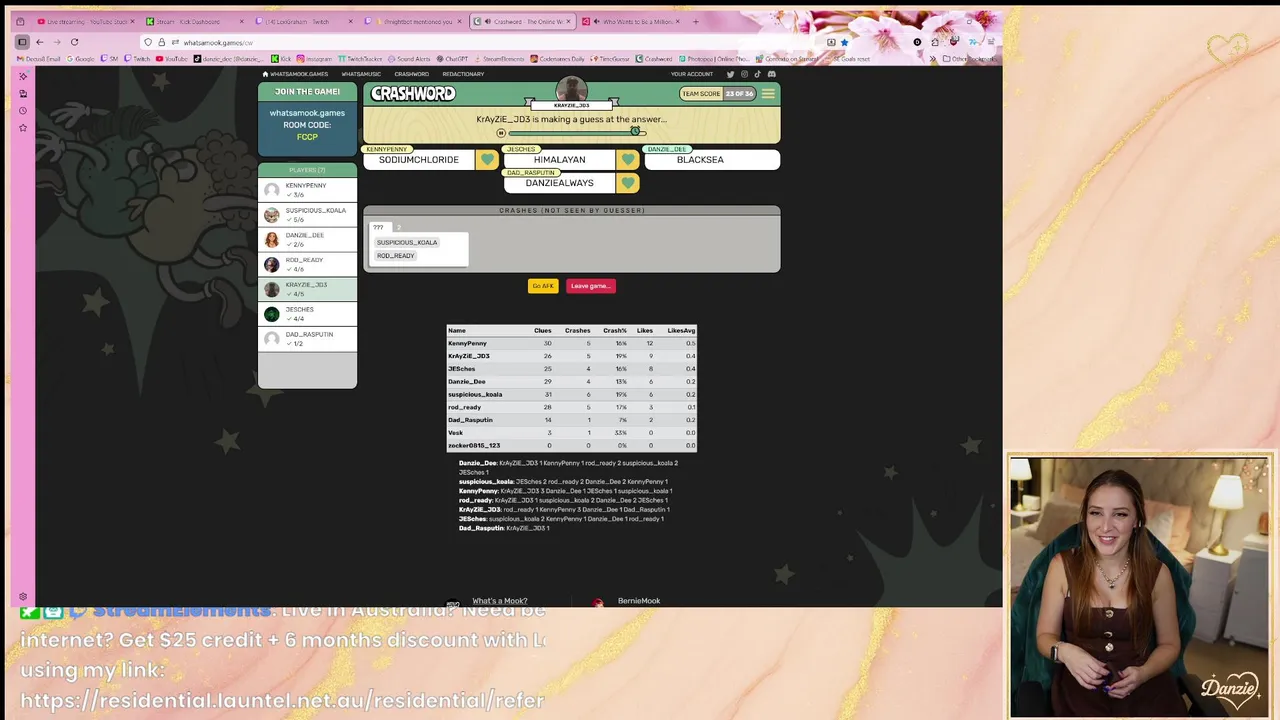Click the Name column header in stats table
Screen dimensions: 1280x720
click(x=457, y=330)
